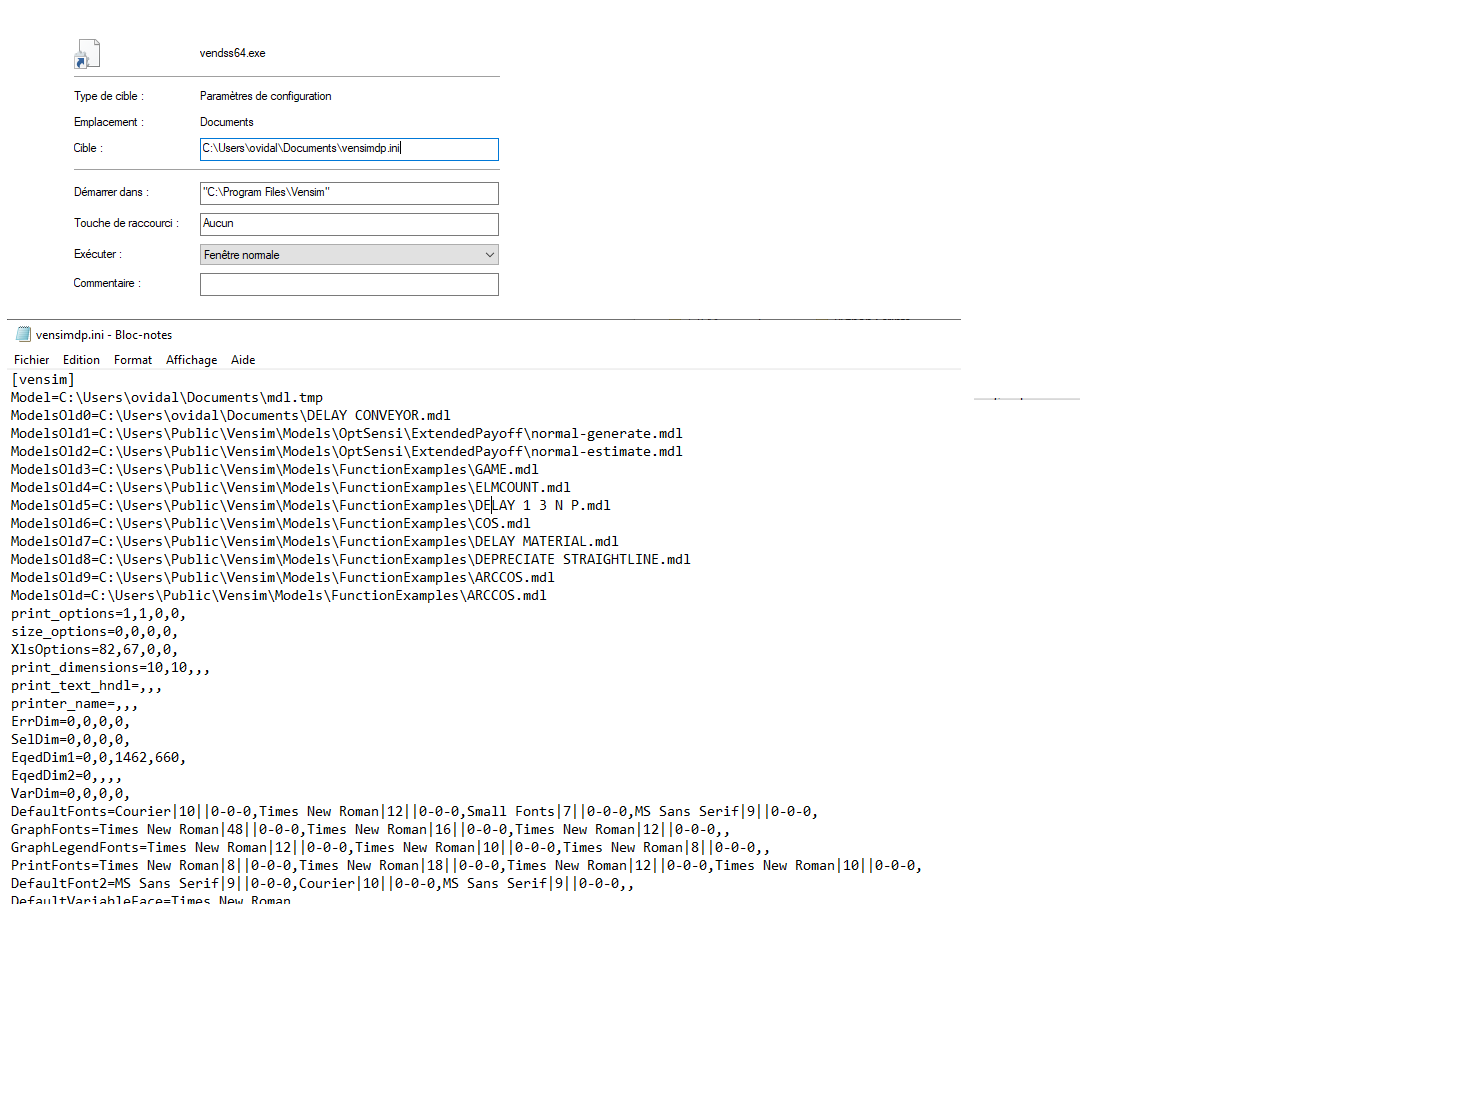Click the ModelsOld0 line with DELAY CONVEYOR.mdl
Viewport: 1472px width, 1120px height.
click(231, 416)
